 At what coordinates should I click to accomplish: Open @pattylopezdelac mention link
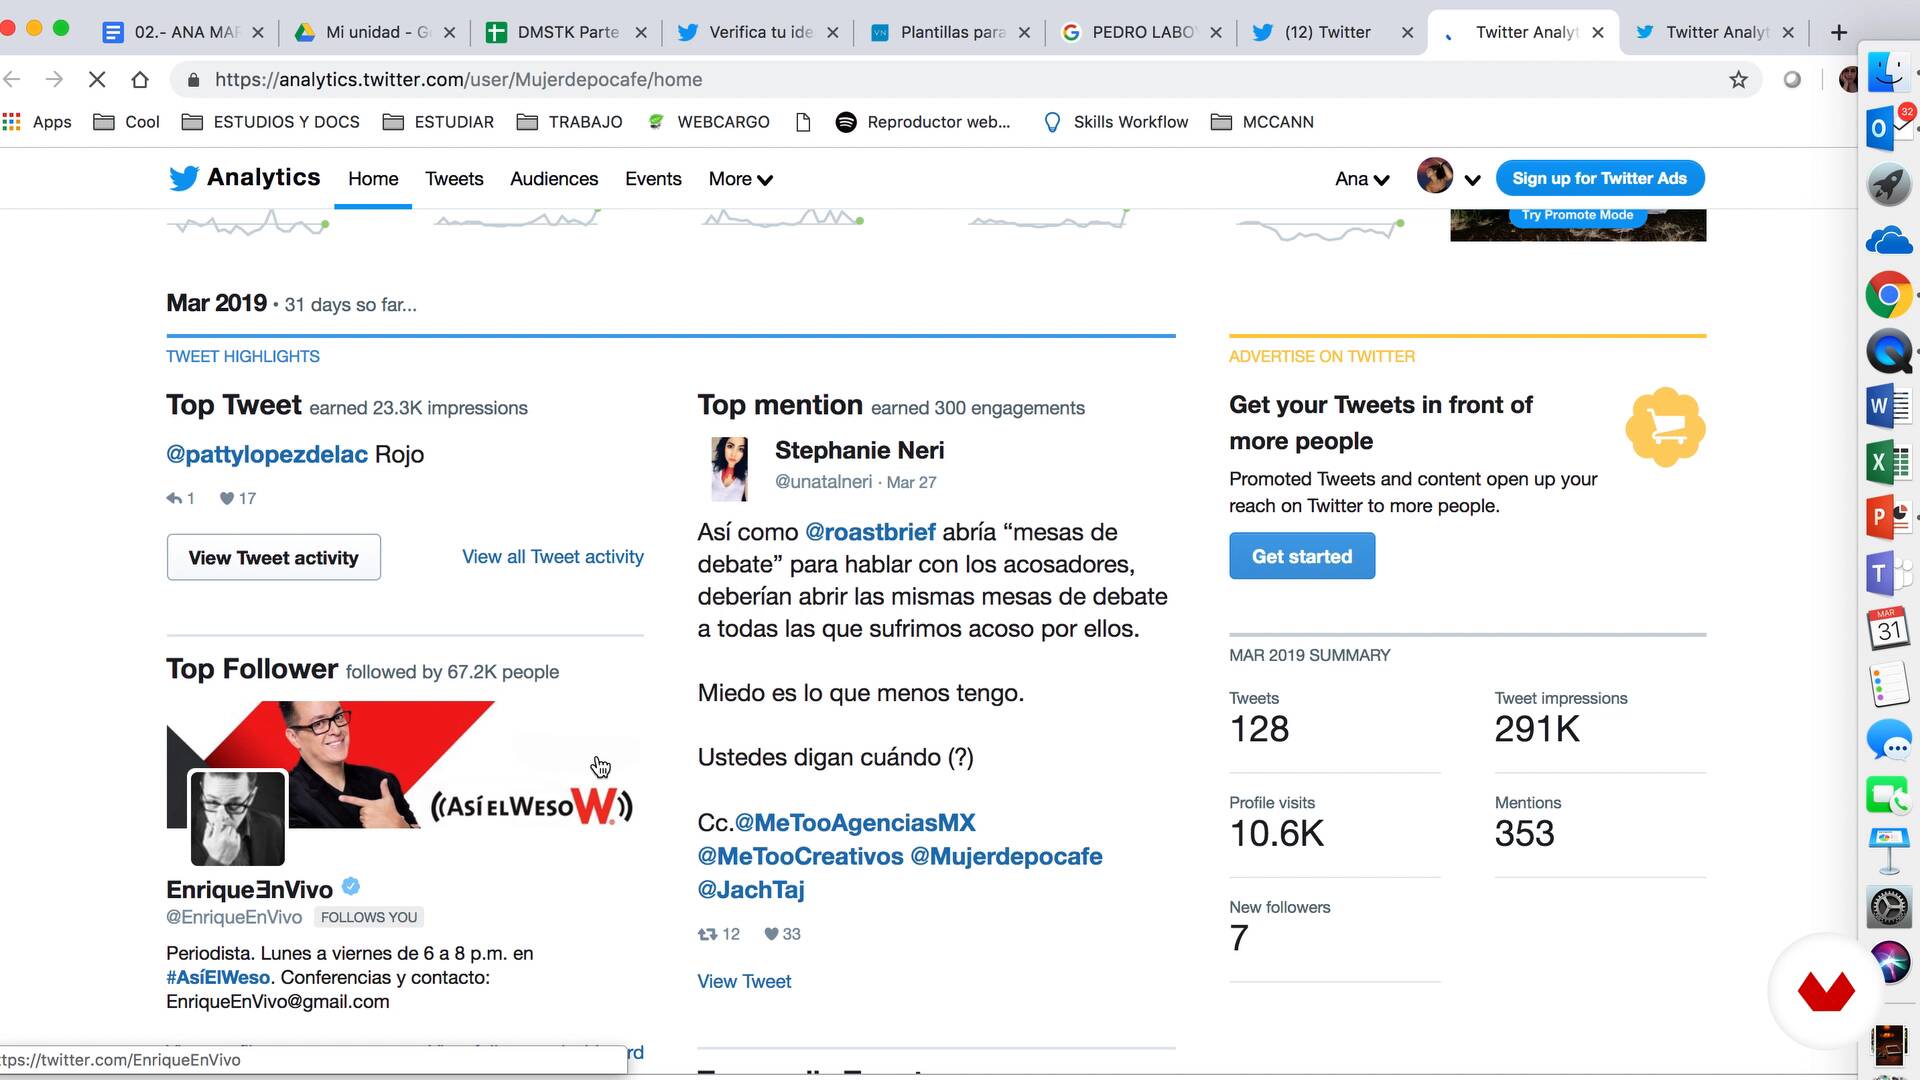click(267, 454)
